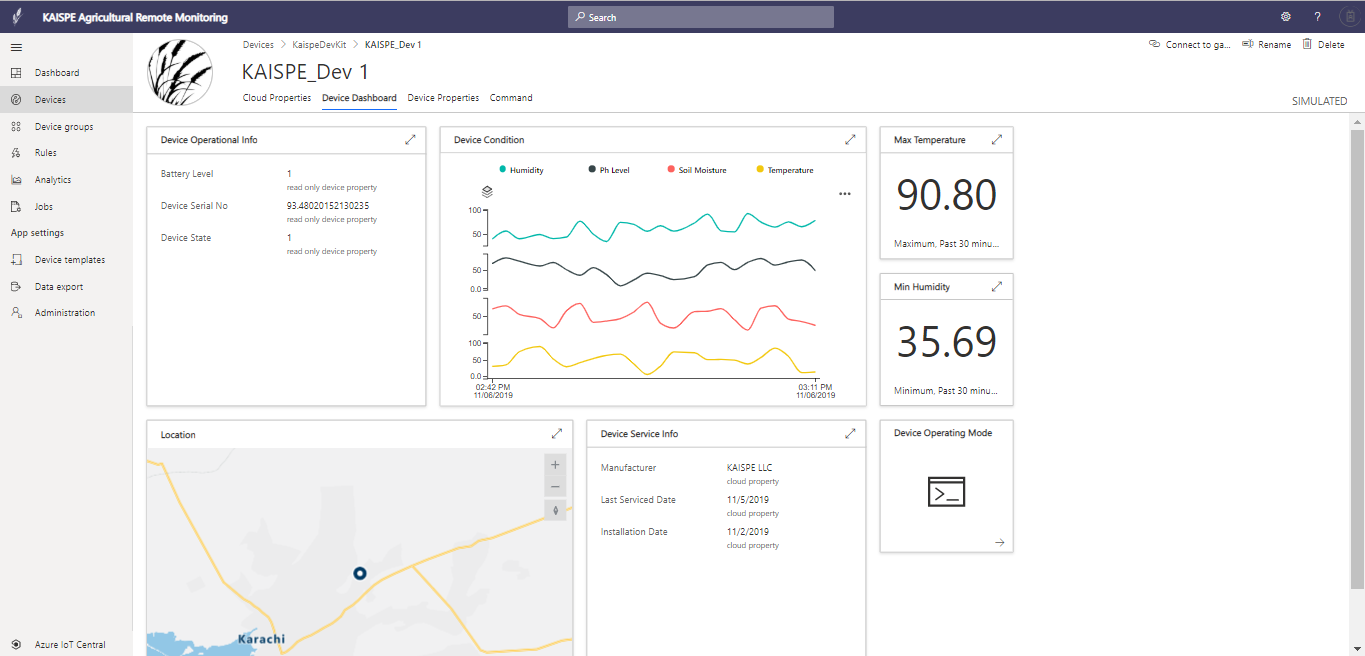Screen dimensions: 1365x656
Task: Zoom in on the Location map
Action: click(555, 465)
